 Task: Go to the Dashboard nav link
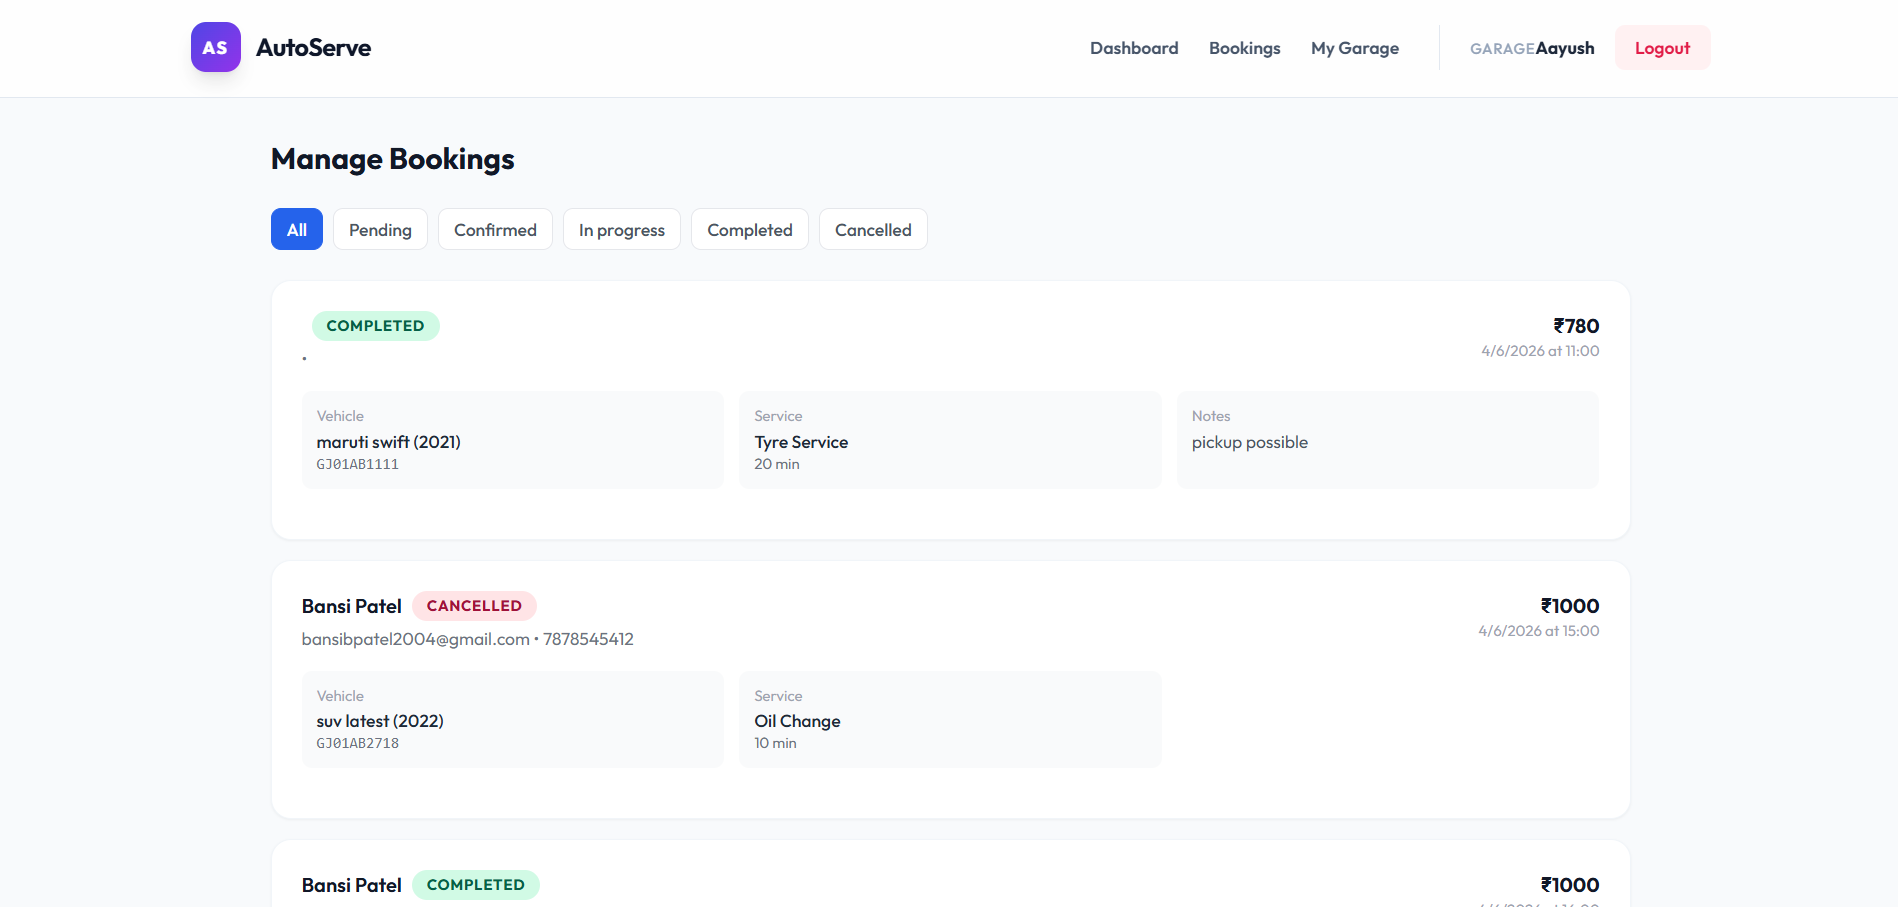[x=1134, y=48]
